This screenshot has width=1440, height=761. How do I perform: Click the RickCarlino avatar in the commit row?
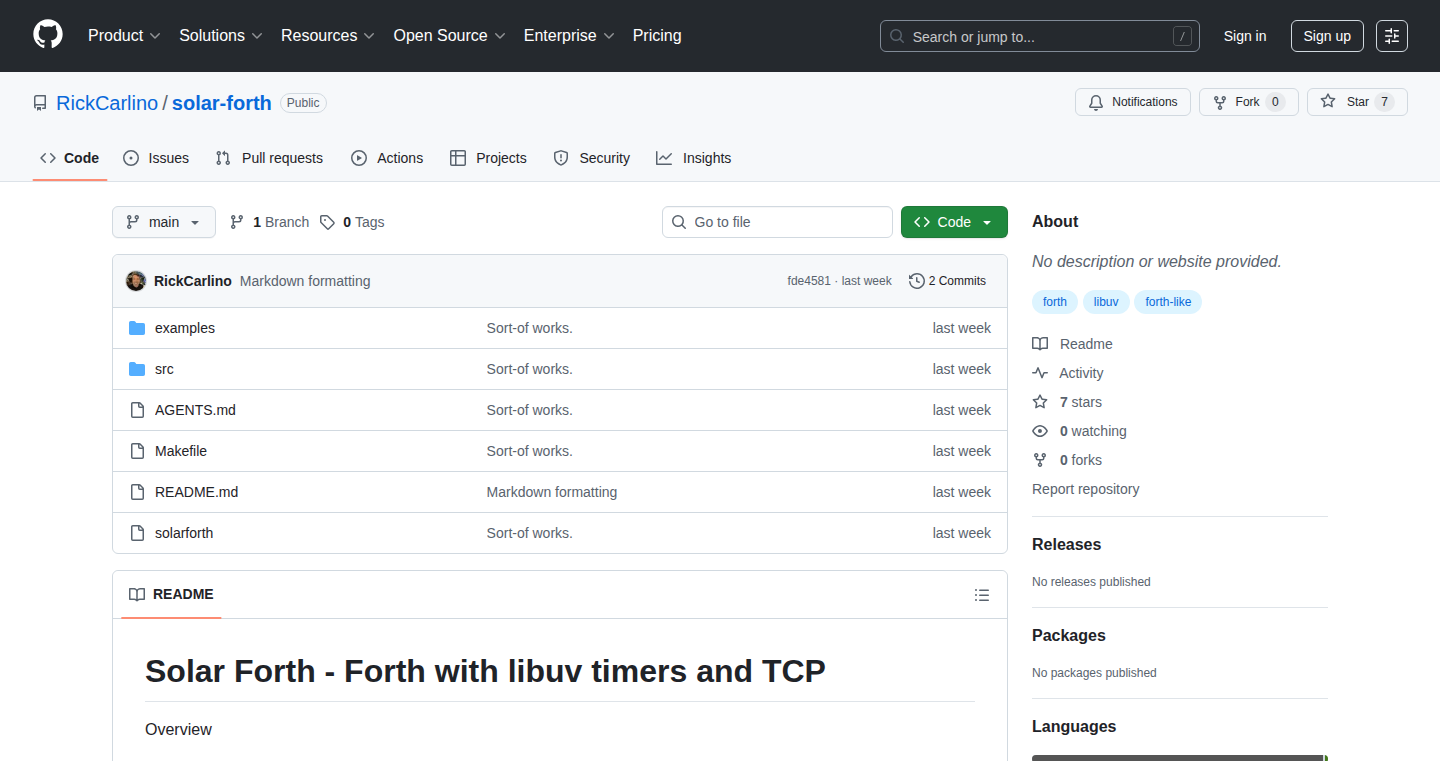tap(136, 281)
